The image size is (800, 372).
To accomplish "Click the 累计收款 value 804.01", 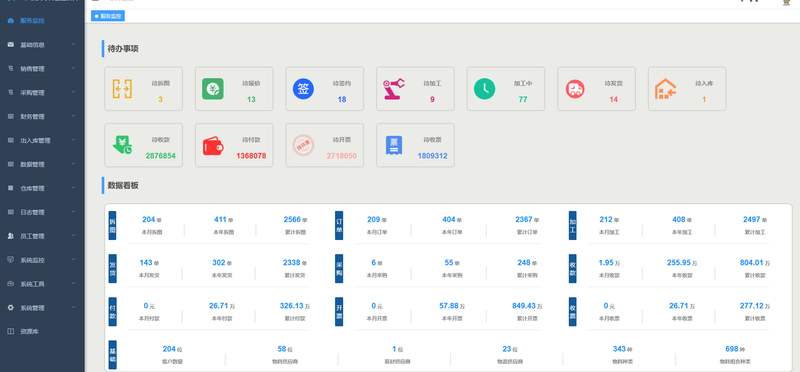I will point(752,263).
